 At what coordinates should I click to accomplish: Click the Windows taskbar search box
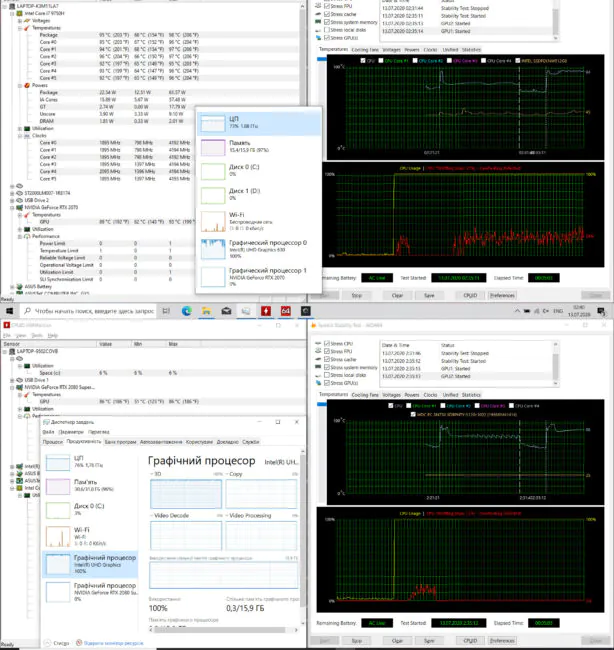88,311
